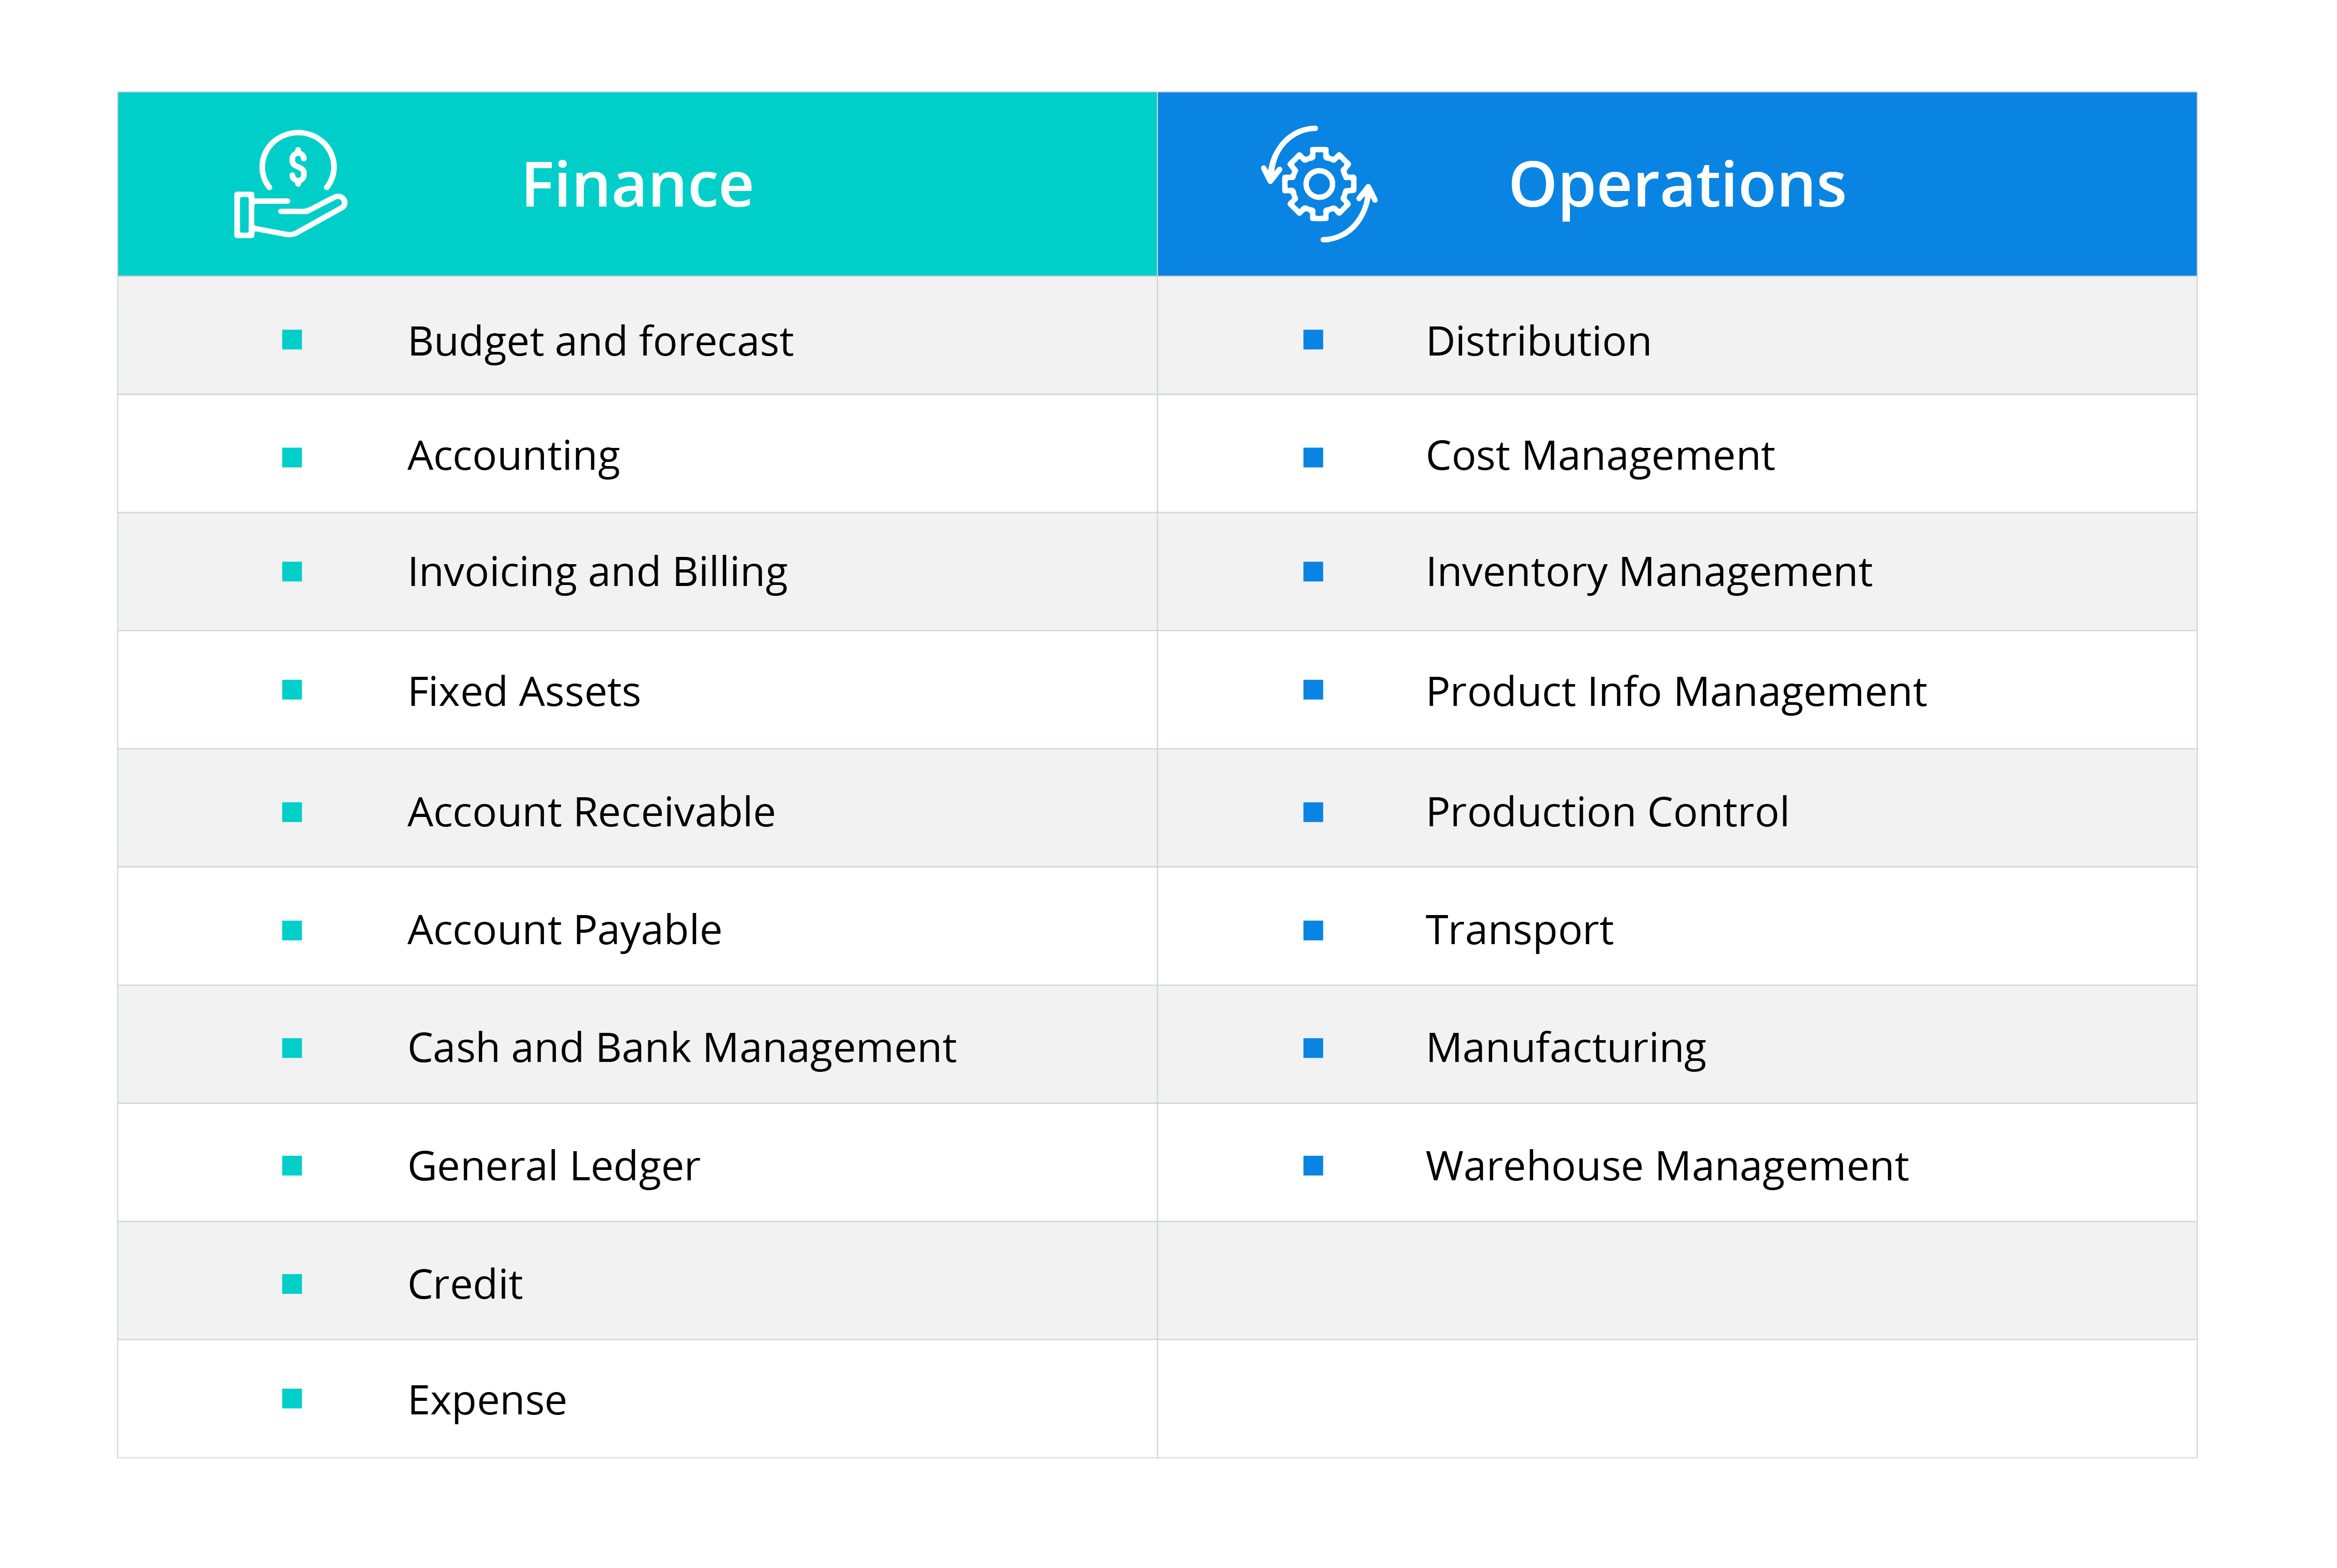This screenshot has height=1568, width=2337.
Task: Click the Operations gear-with-arrows icon
Action: click(x=1318, y=184)
